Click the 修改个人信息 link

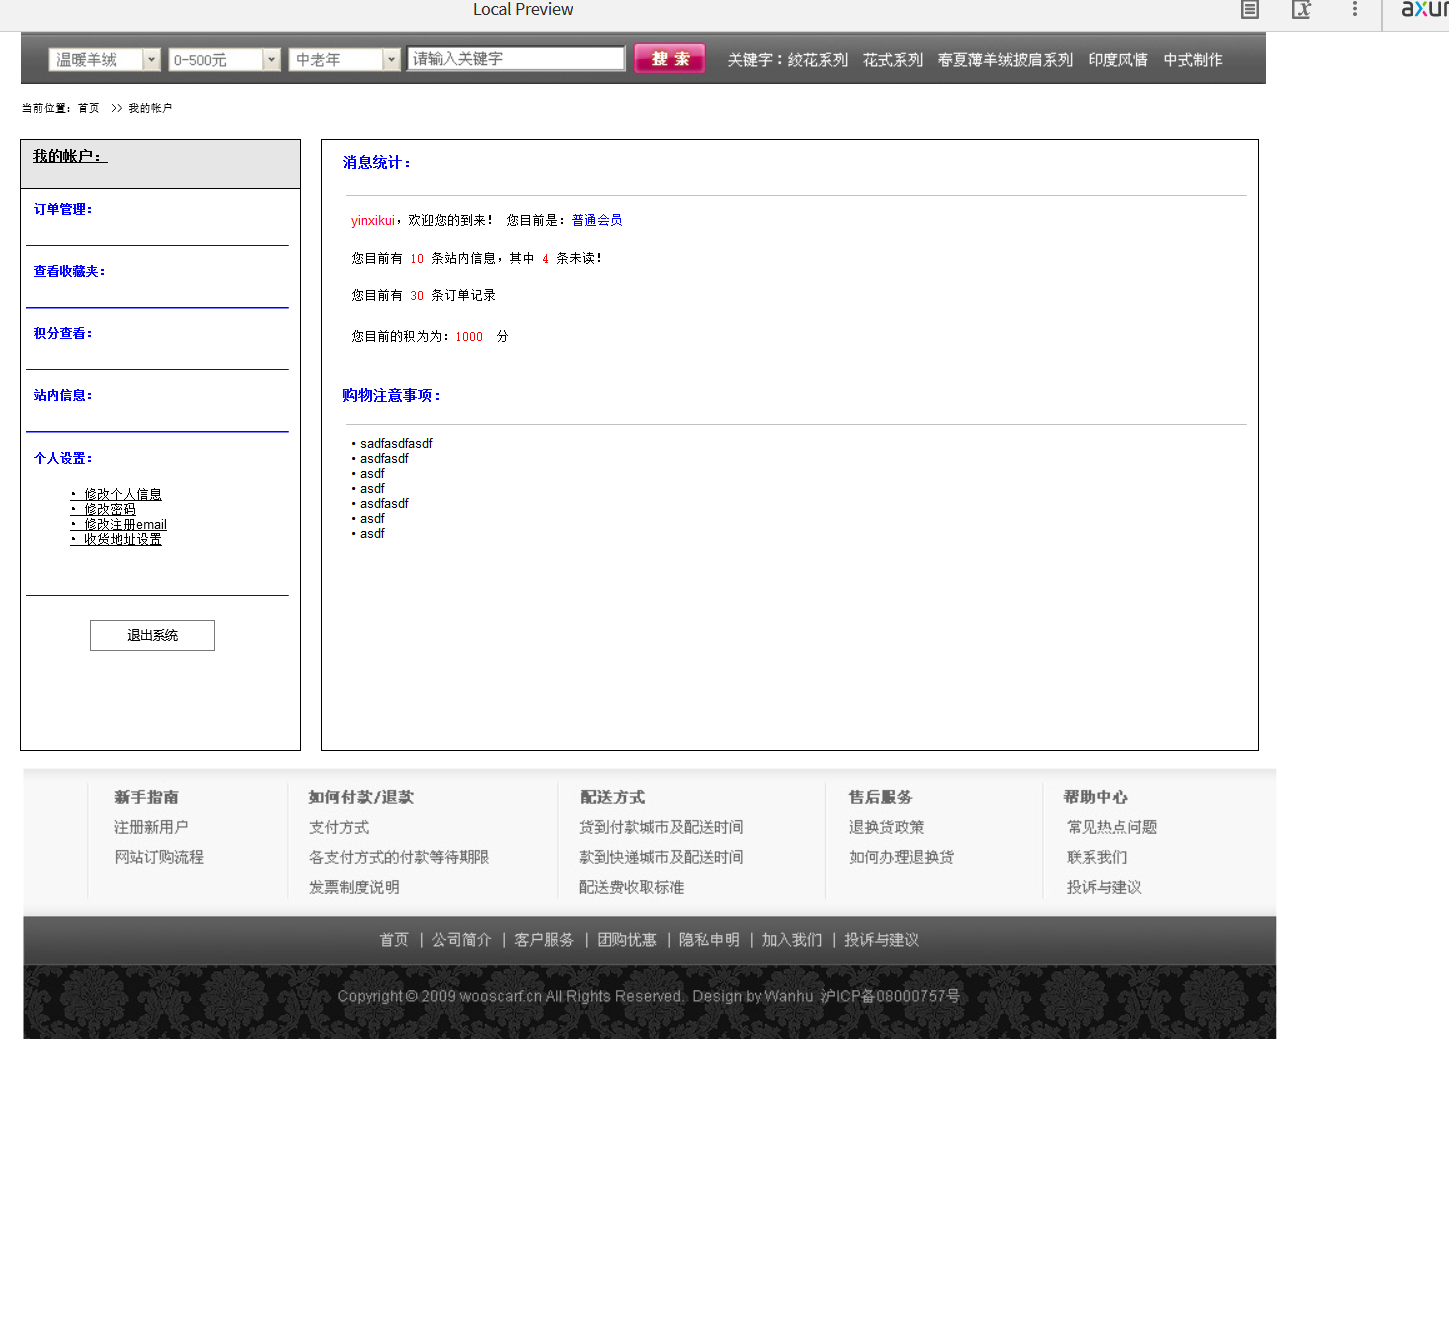pyautogui.click(x=116, y=494)
